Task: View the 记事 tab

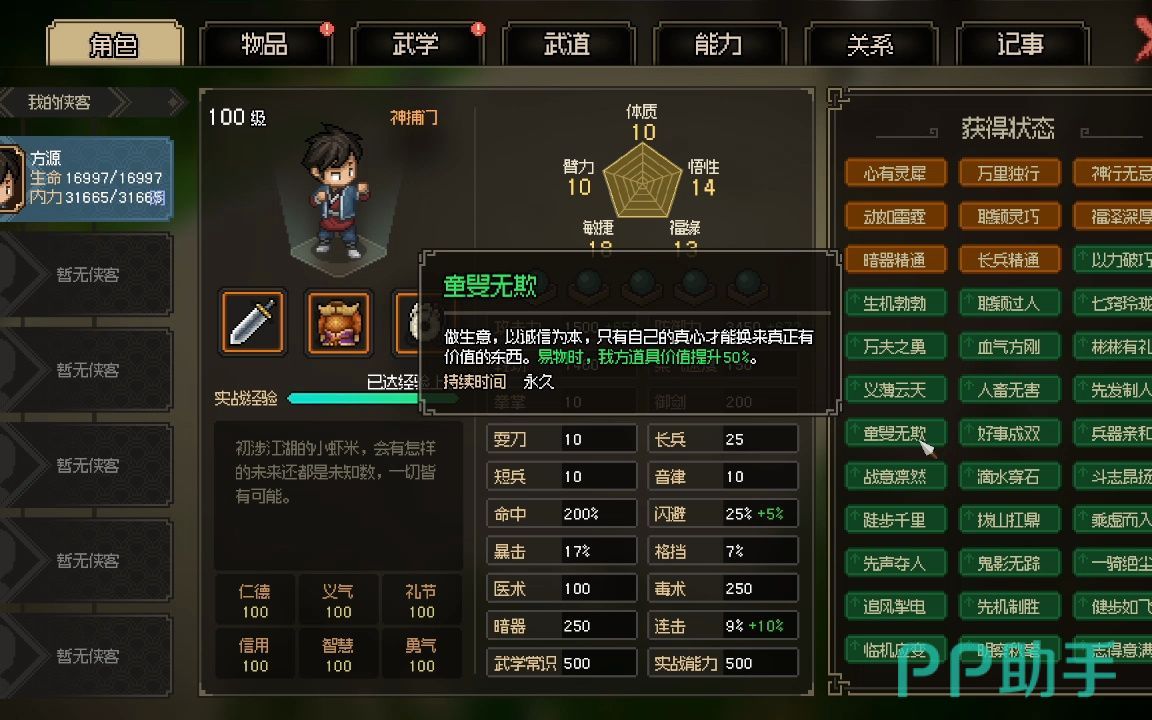Action: pyautogui.click(x=1021, y=44)
